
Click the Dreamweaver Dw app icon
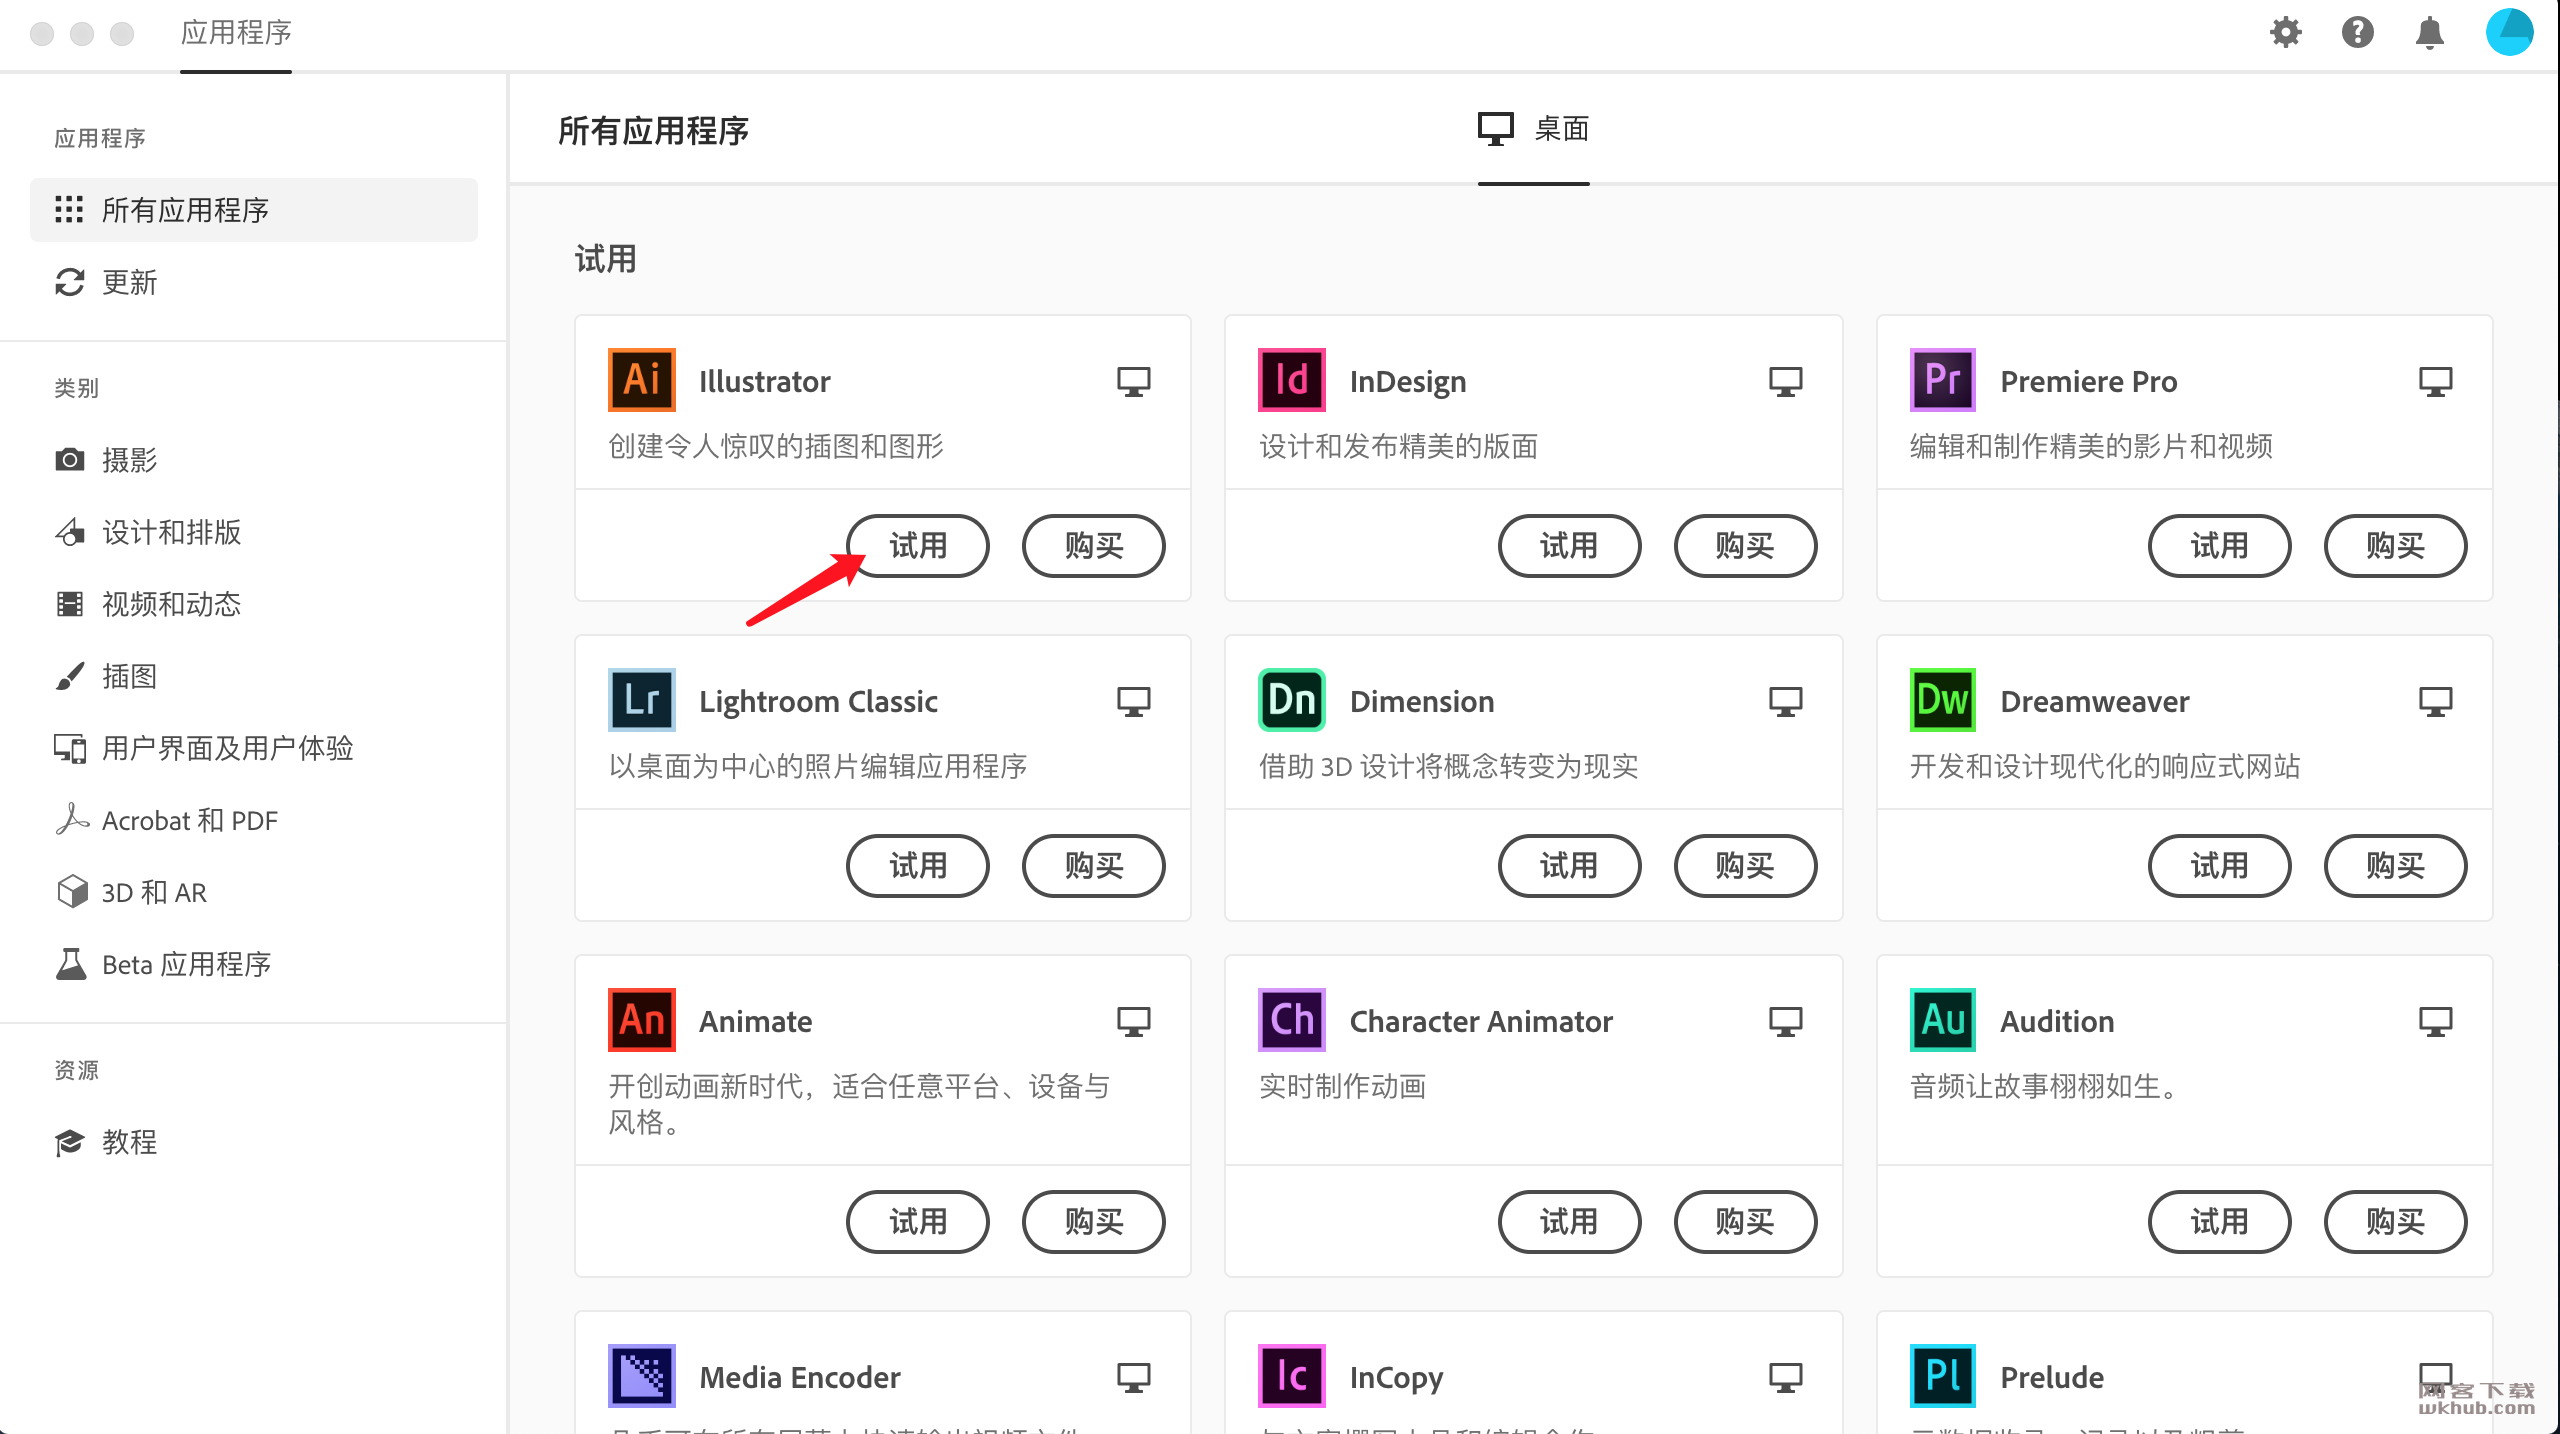pos(1942,700)
